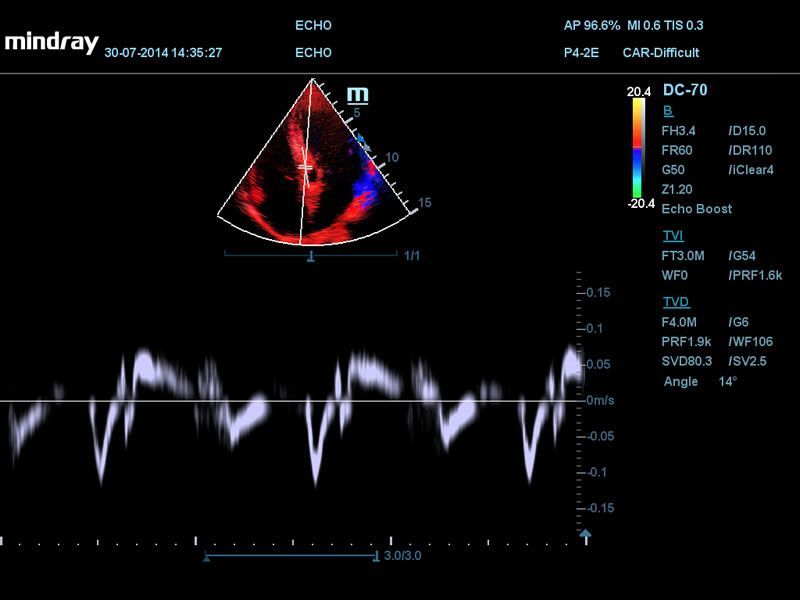Click the G50 gain parameter
This screenshot has width=800, height=600.
coord(673,170)
